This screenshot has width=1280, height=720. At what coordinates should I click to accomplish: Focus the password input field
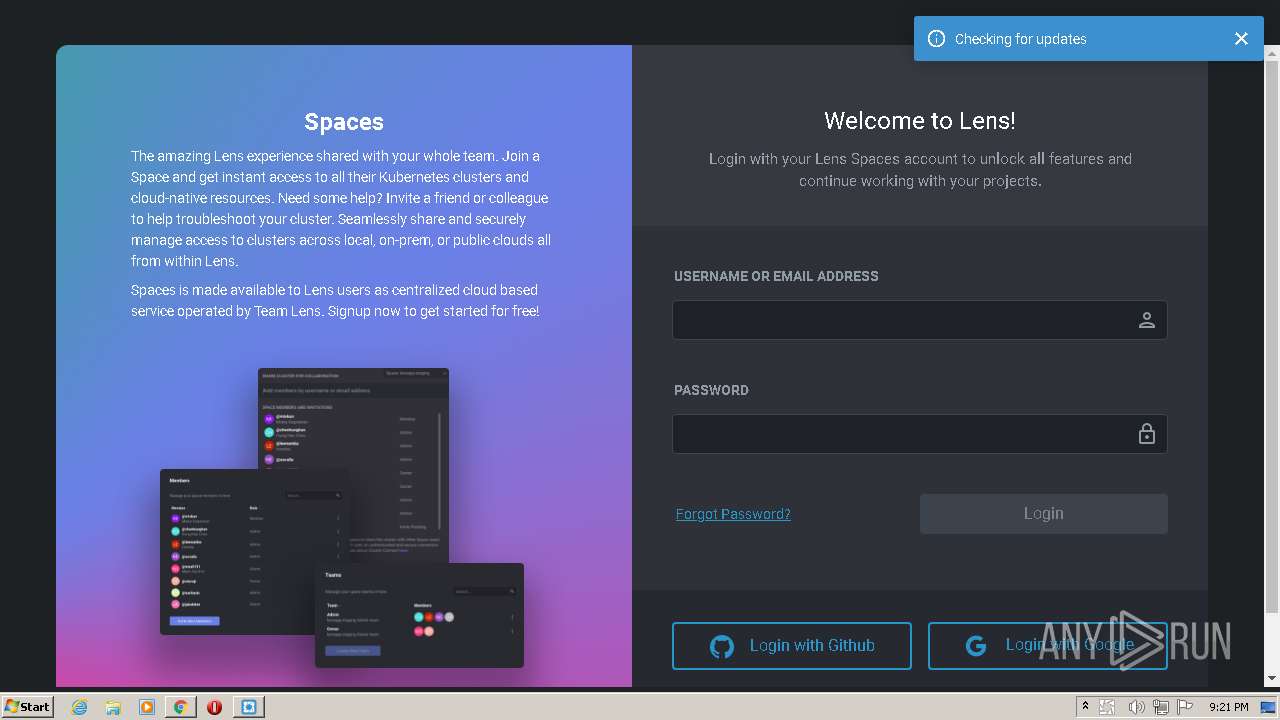click(920, 434)
